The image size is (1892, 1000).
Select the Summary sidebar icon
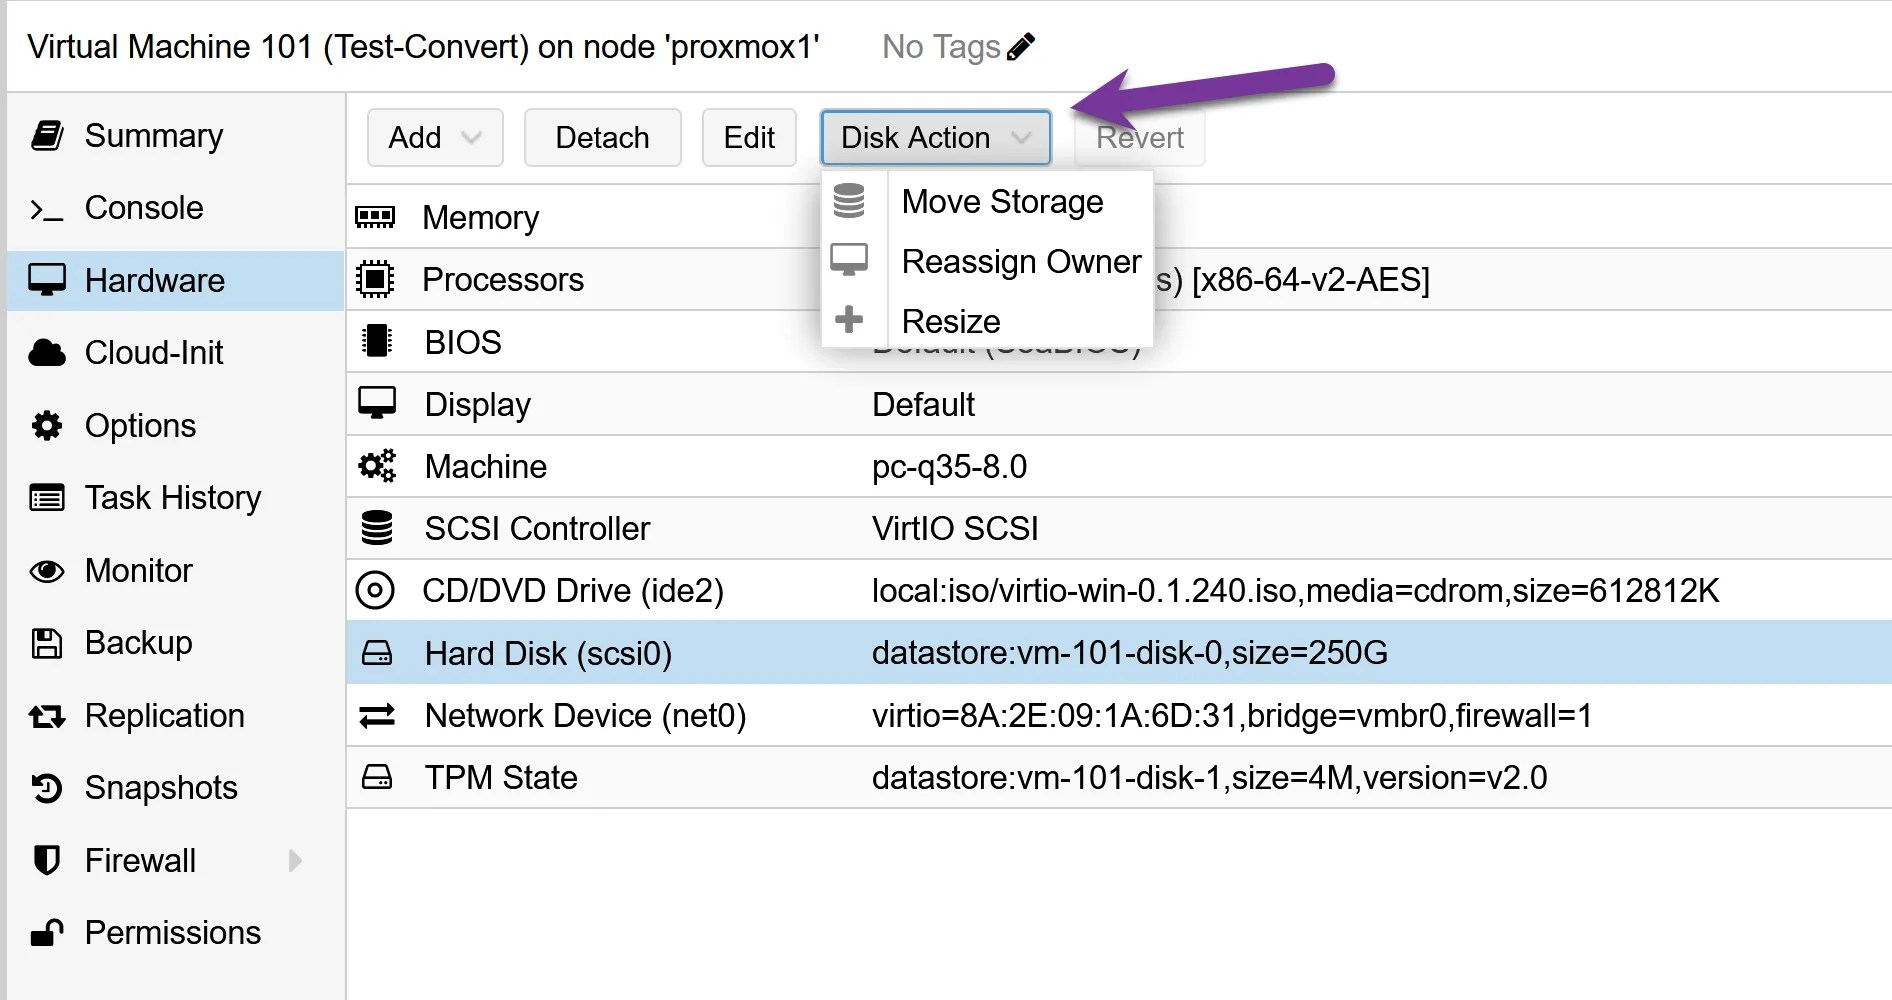coord(48,135)
